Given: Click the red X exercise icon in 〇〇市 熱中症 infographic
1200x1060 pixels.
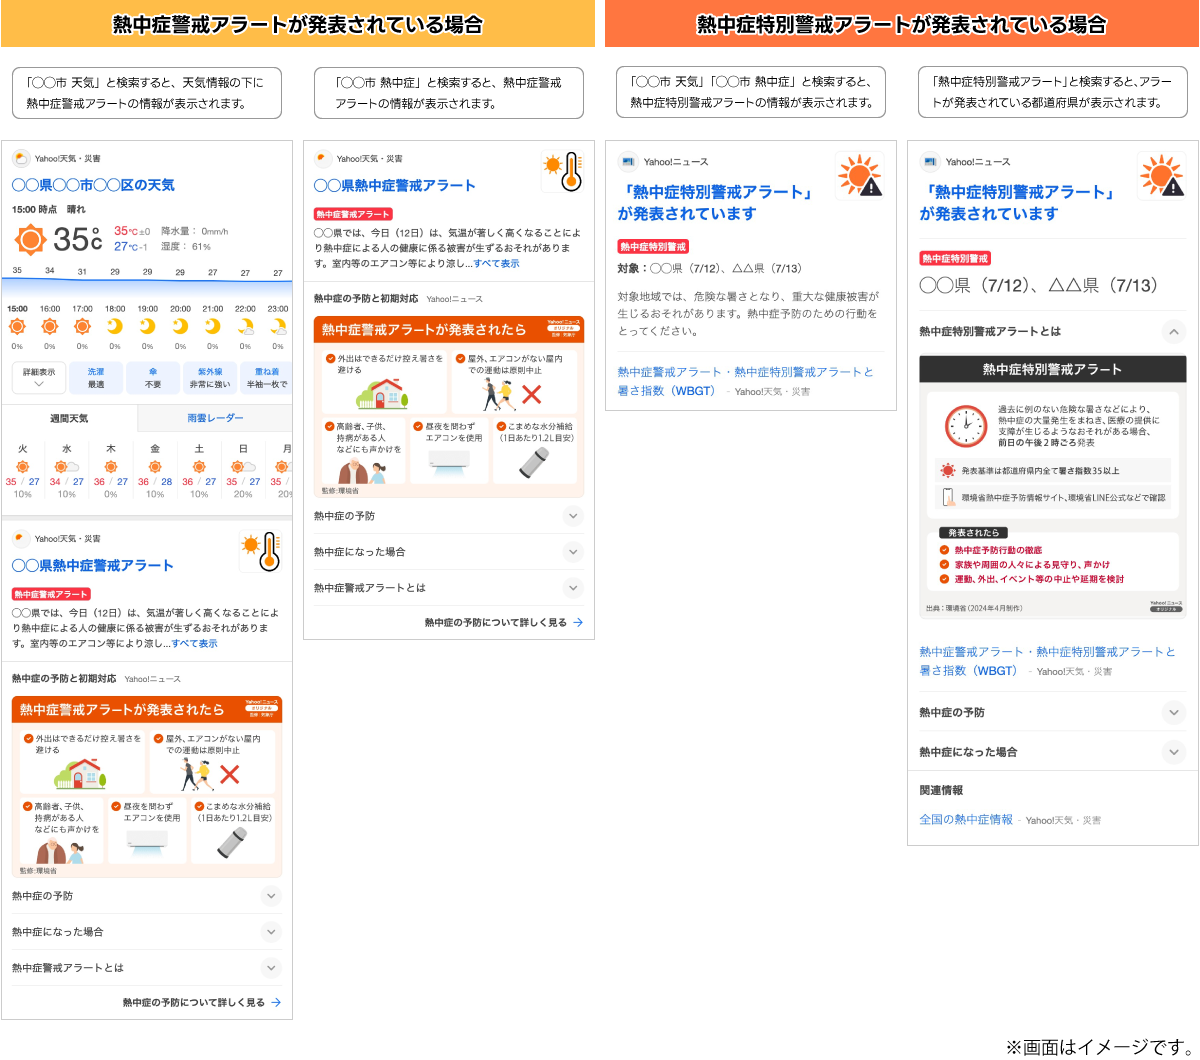Looking at the screenshot, I should [x=532, y=394].
